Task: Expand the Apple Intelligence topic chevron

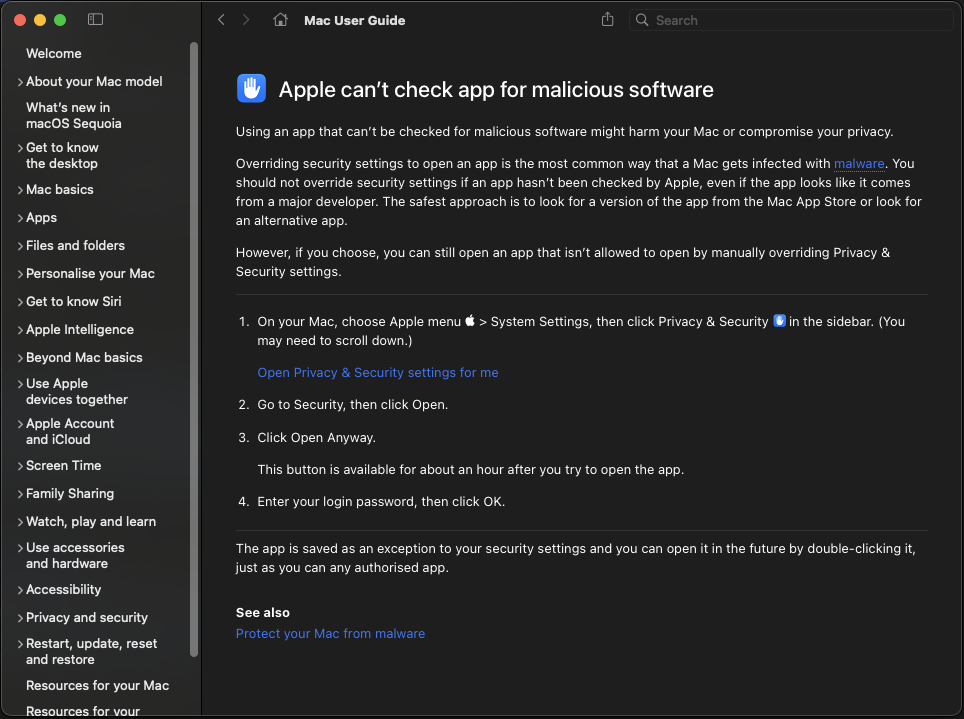Action: [20, 330]
